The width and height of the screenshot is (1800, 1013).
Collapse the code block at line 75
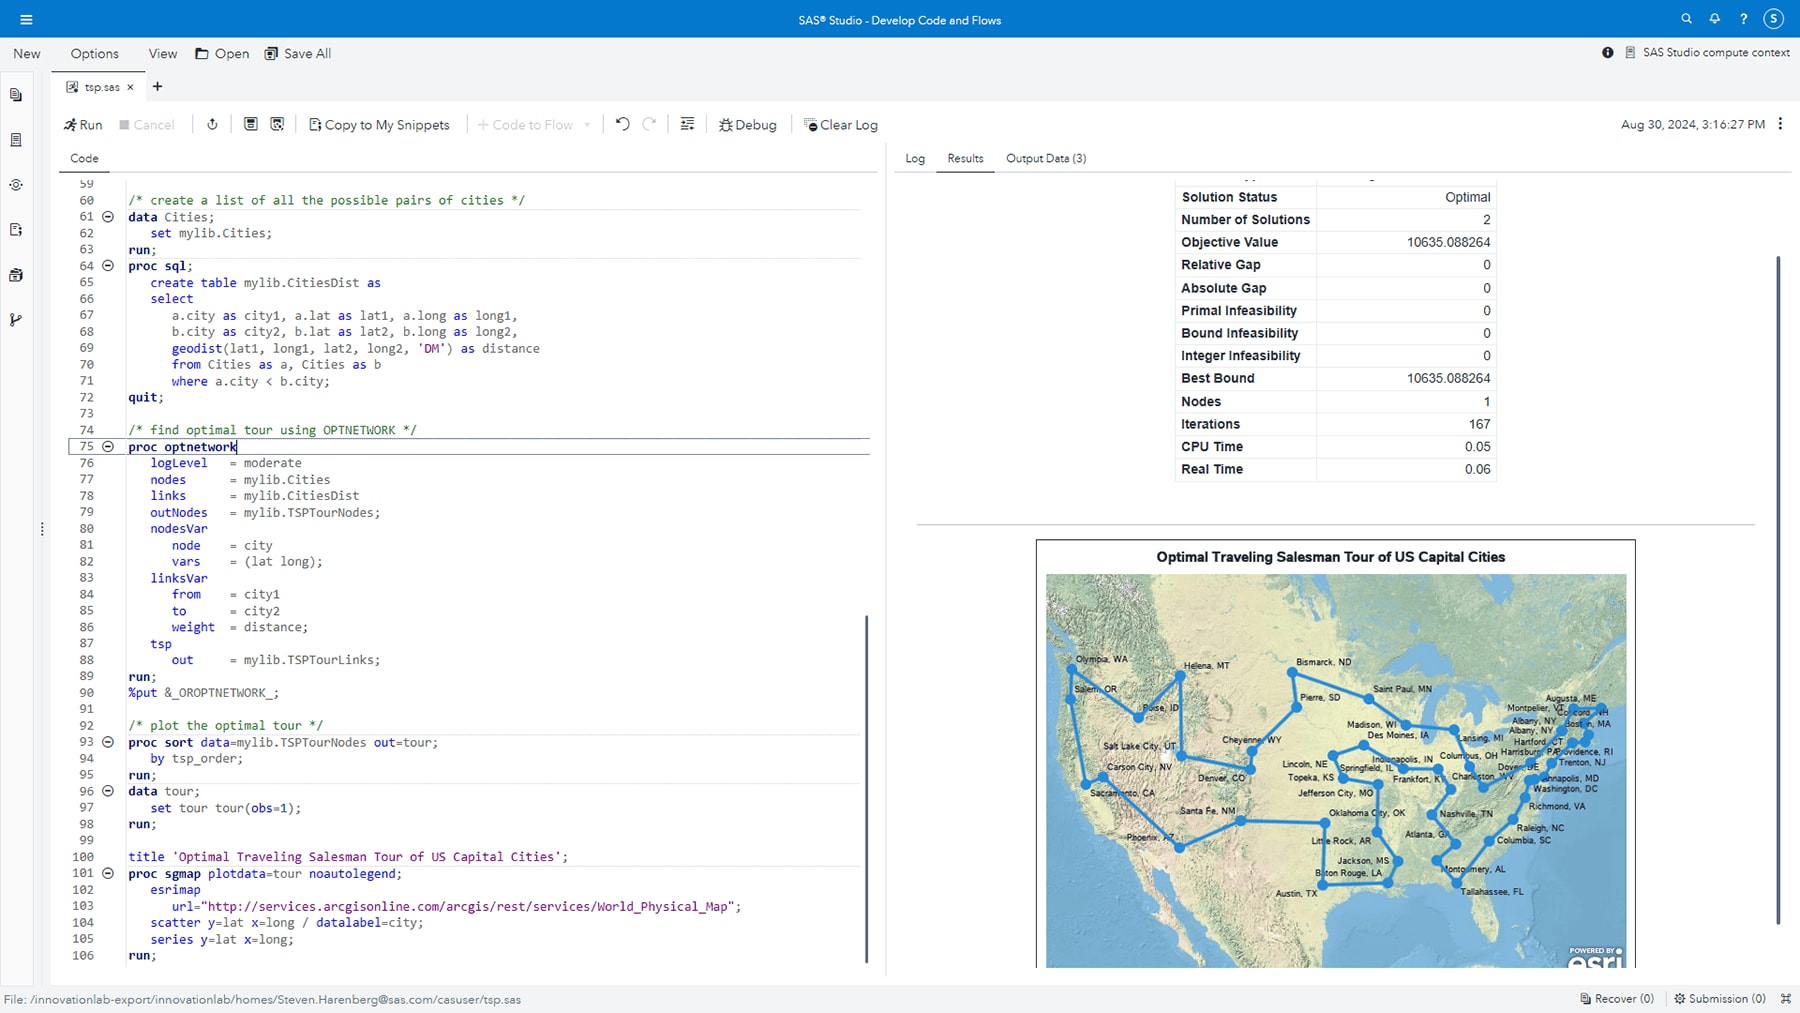[108, 447]
